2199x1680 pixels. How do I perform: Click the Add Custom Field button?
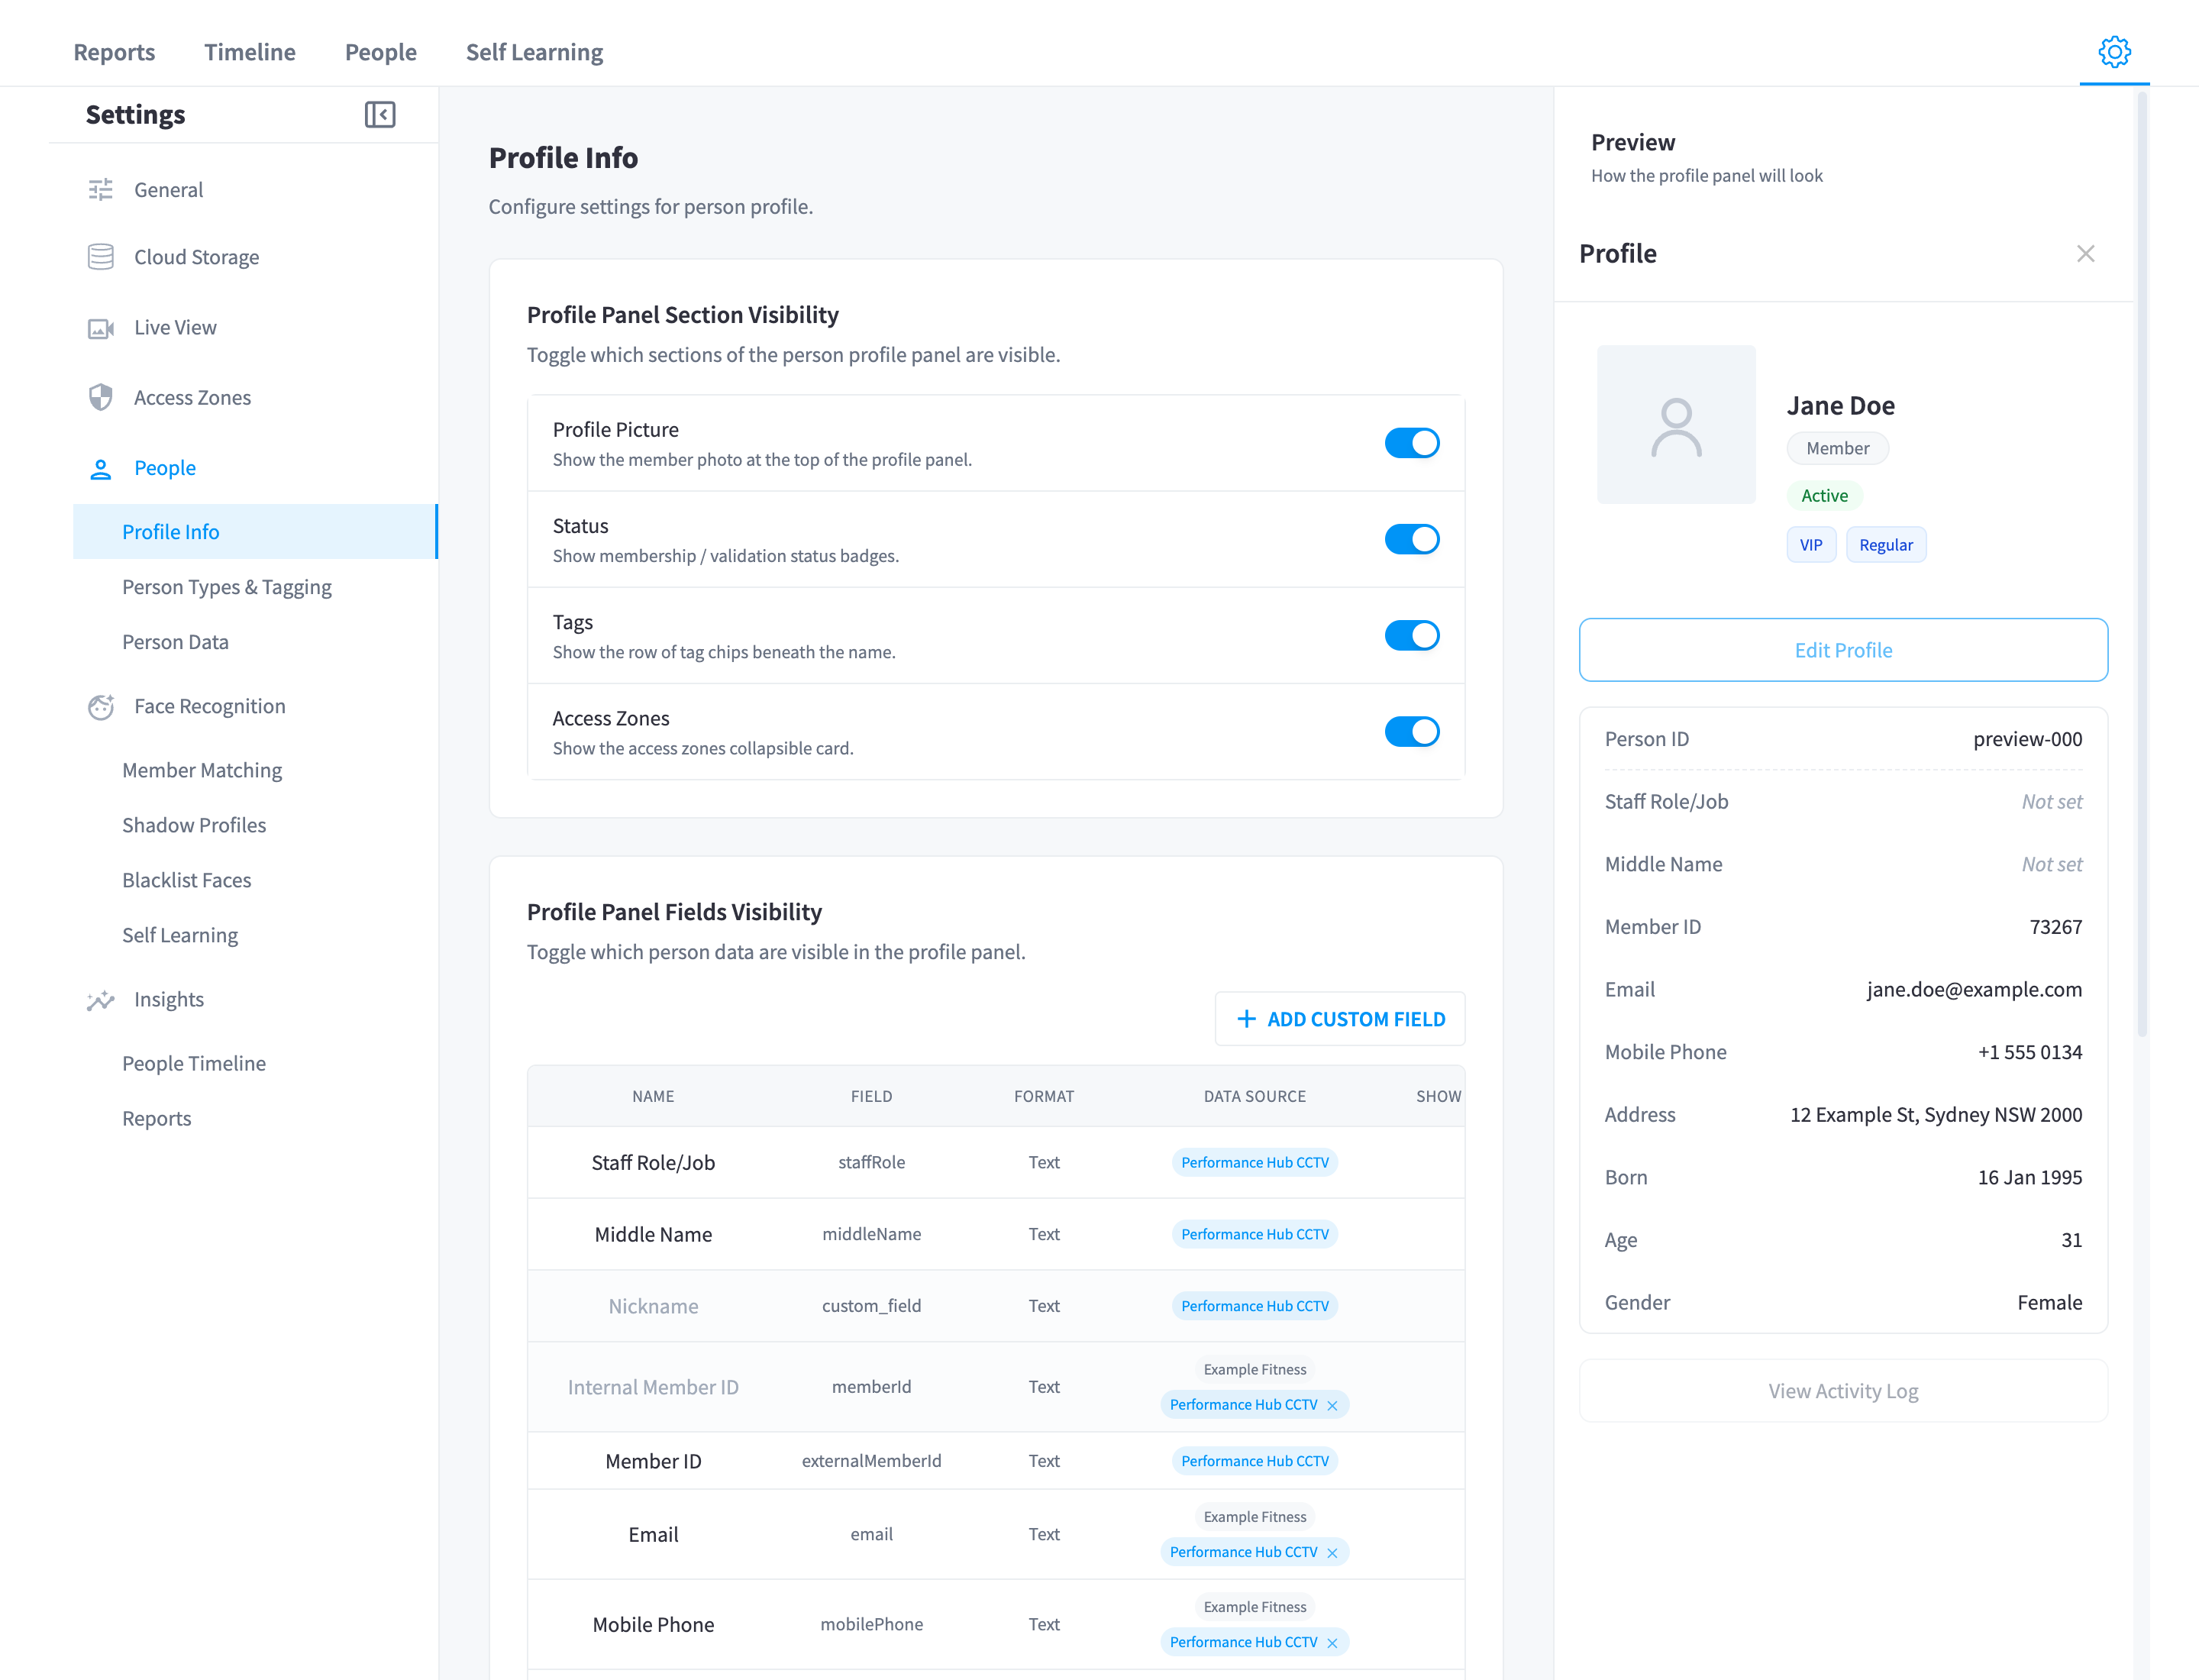pos(1340,1019)
